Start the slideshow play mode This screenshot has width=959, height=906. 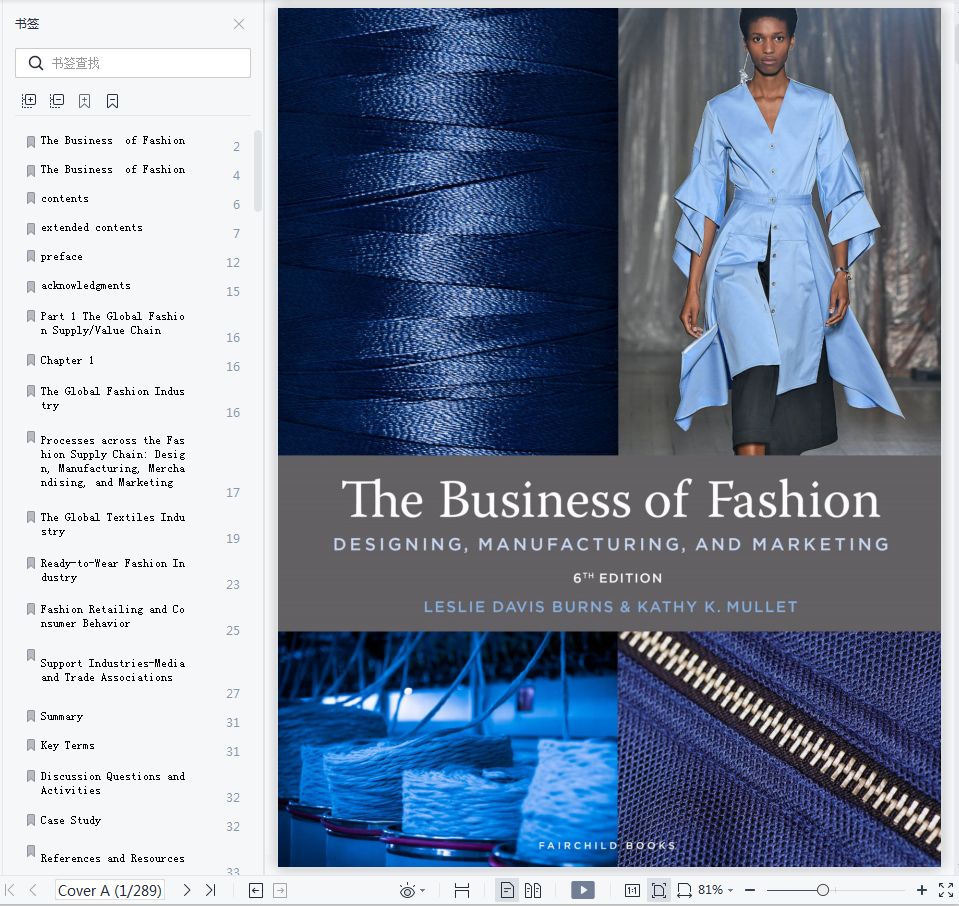click(583, 890)
